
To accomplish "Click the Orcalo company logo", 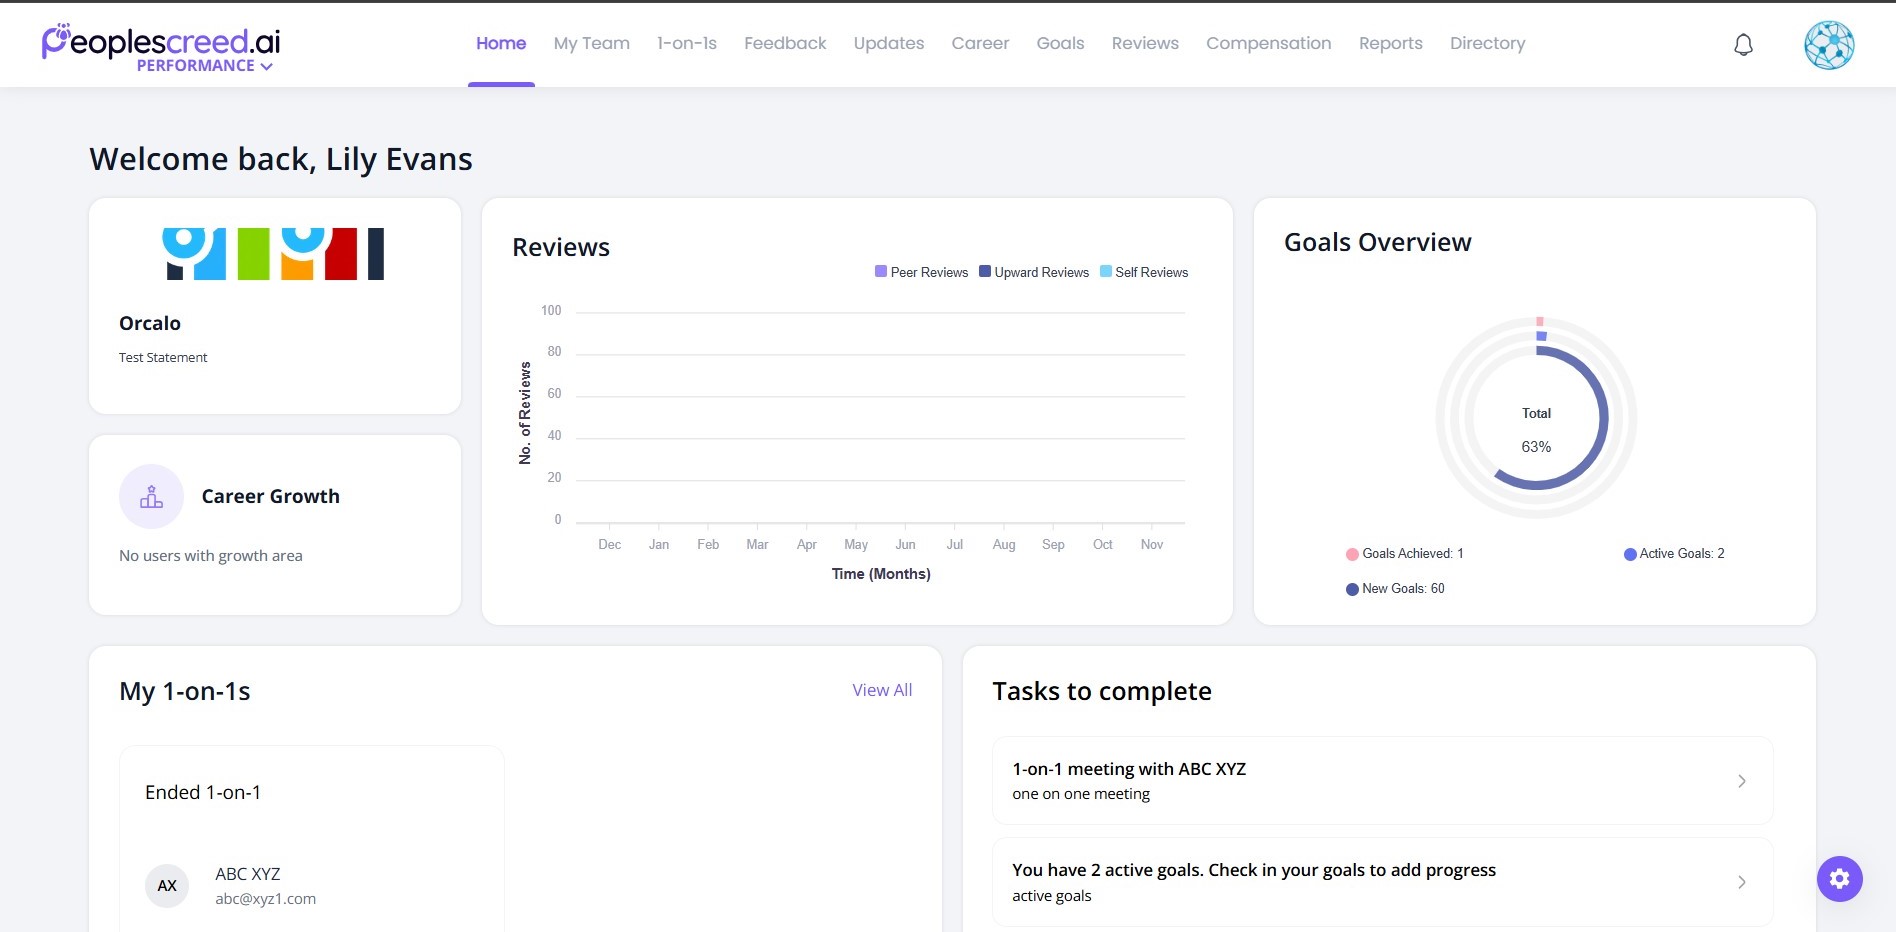I will tap(273, 254).
